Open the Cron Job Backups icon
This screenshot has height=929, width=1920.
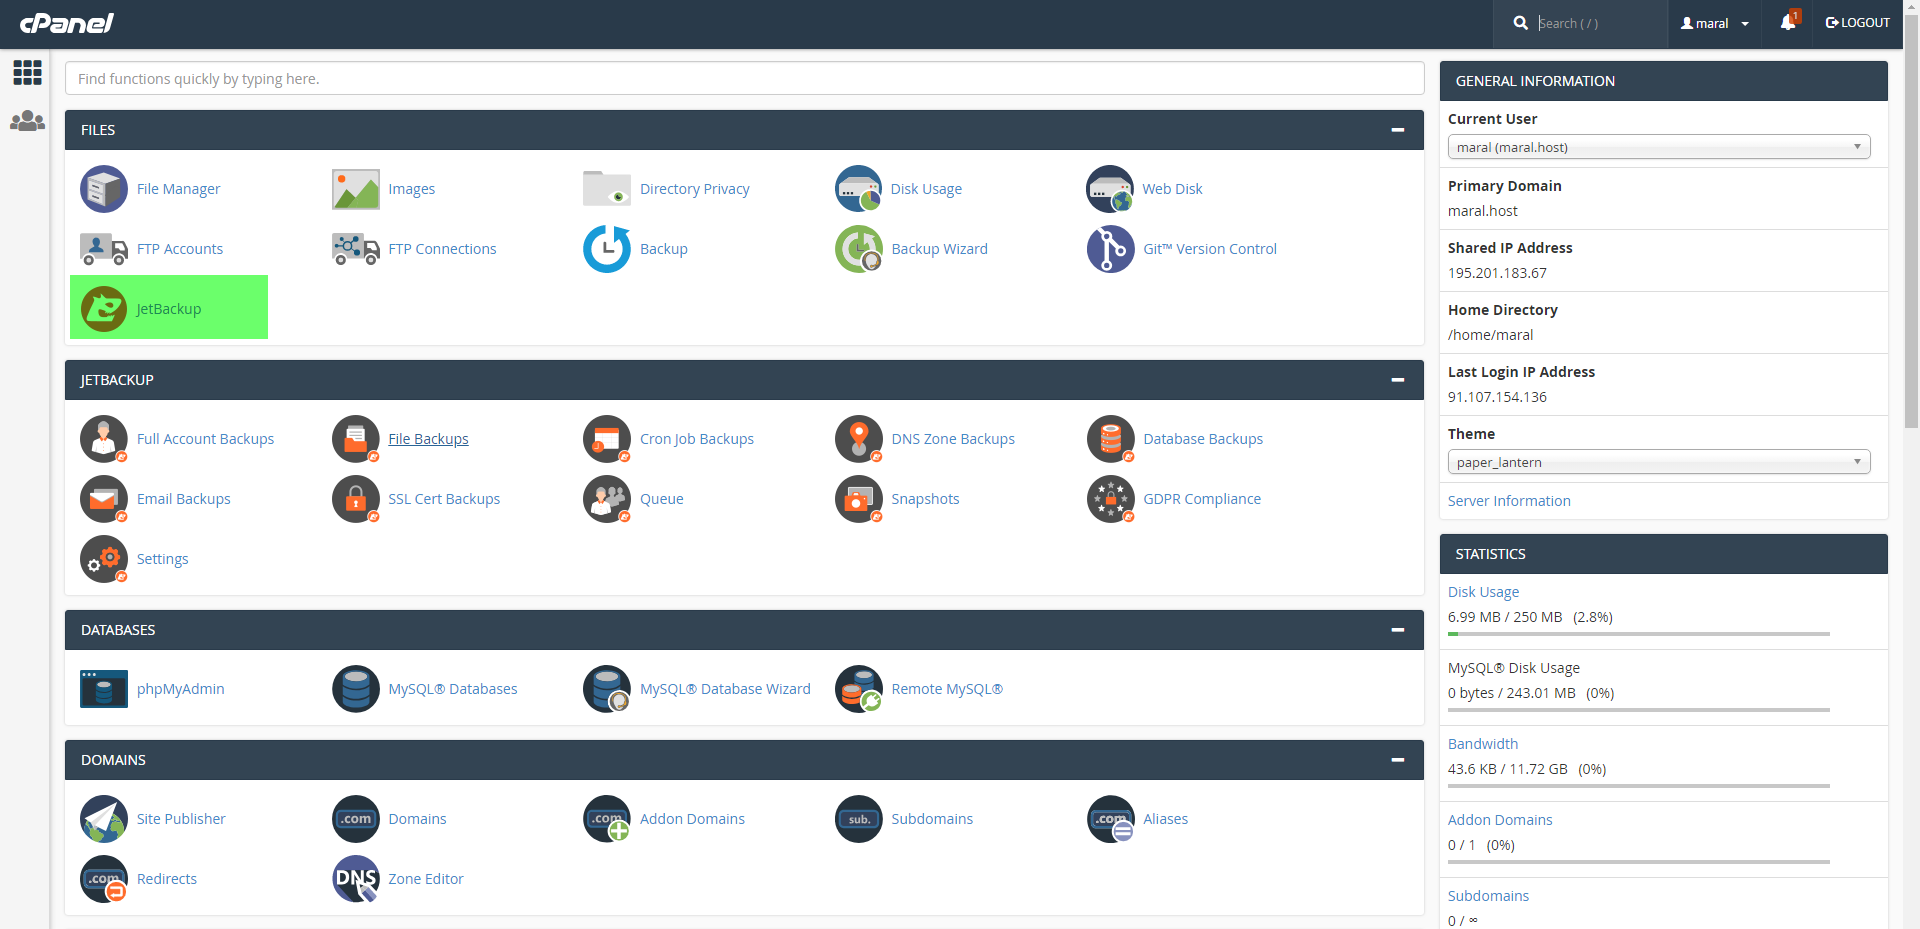coord(607,439)
